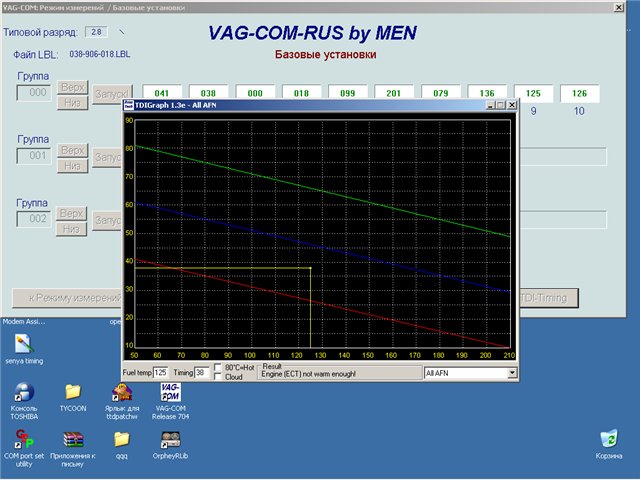
Task: Click the value cell 079
Action: [x=441, y=93]
